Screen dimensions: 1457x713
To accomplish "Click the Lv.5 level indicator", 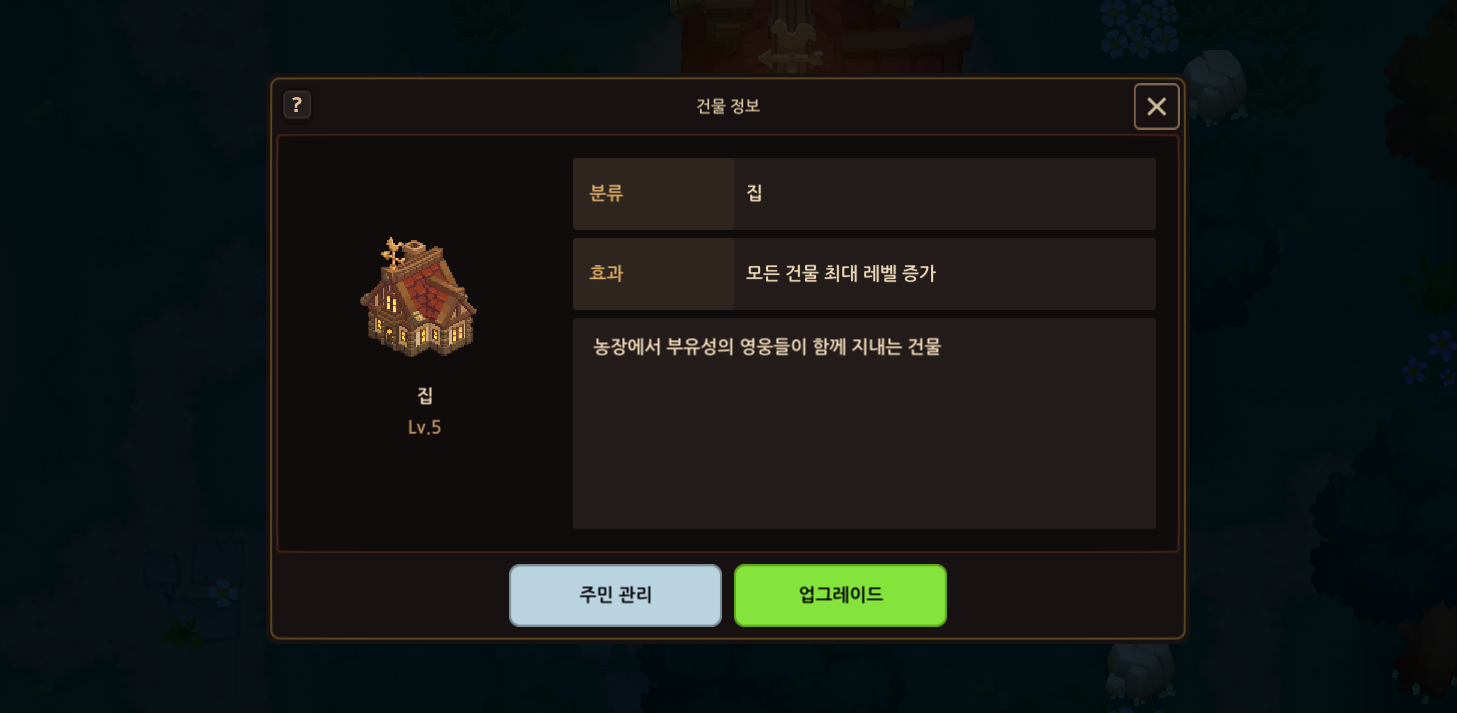I will tap(424, 427).
